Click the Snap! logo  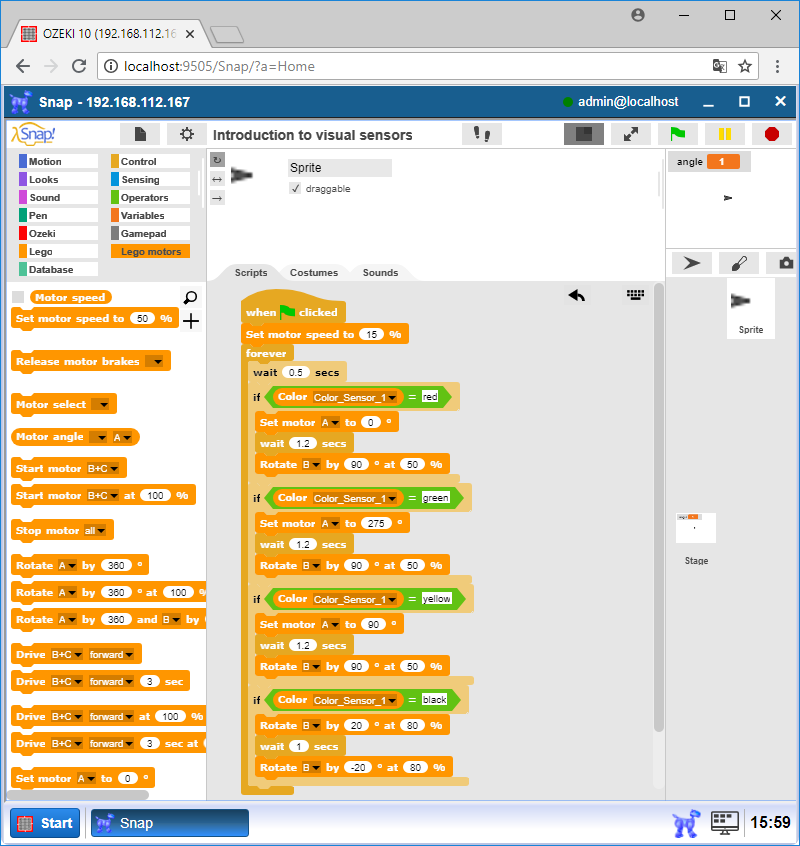33,134
